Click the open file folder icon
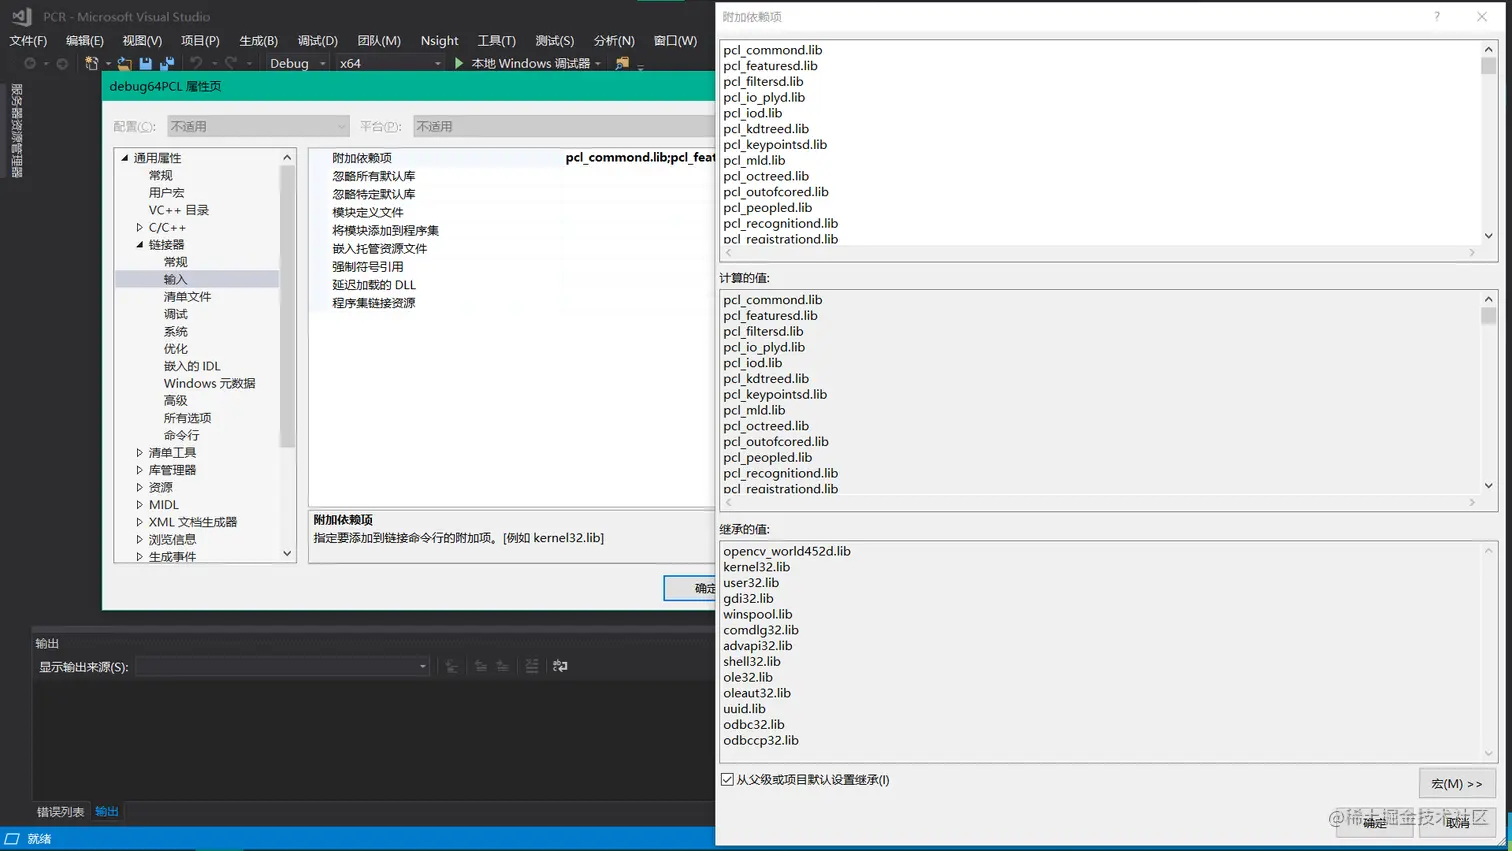The height and width of the screenshot is (851, 1512). pos(124,63)
